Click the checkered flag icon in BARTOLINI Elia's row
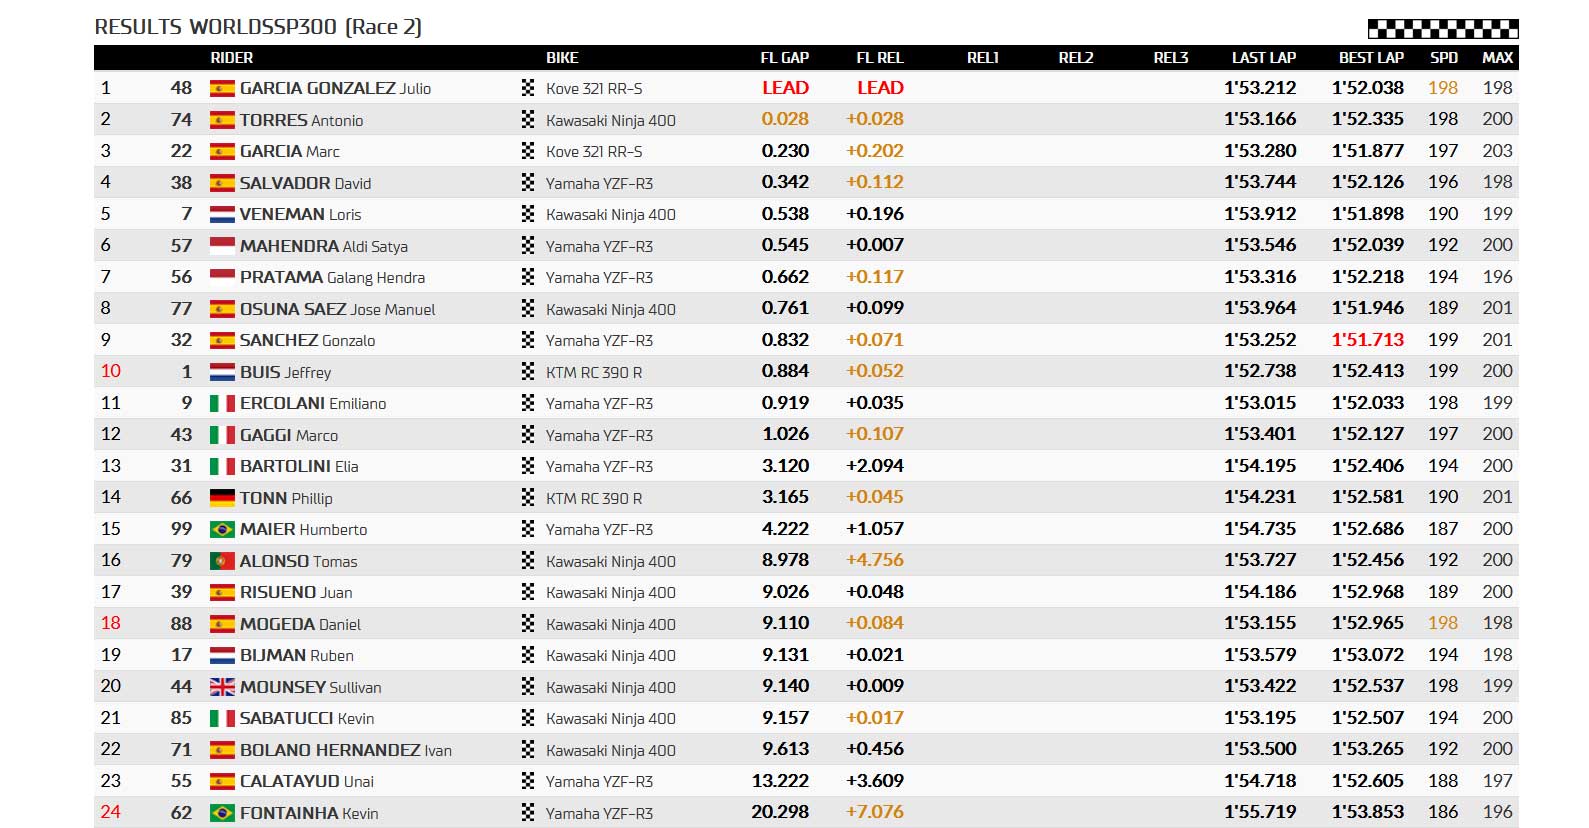 point(528,466)
